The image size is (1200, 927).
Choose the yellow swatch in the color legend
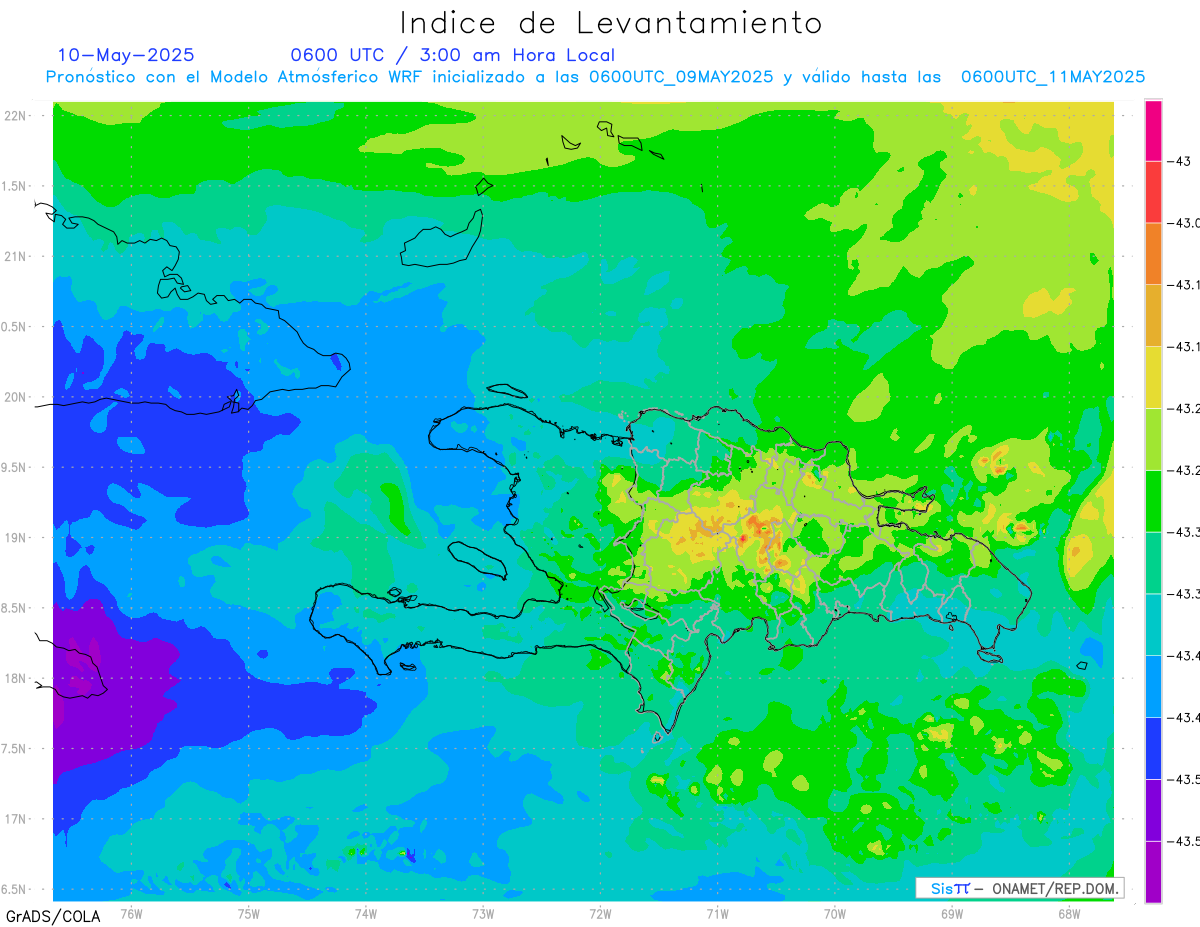click(x=1153, y=378)
